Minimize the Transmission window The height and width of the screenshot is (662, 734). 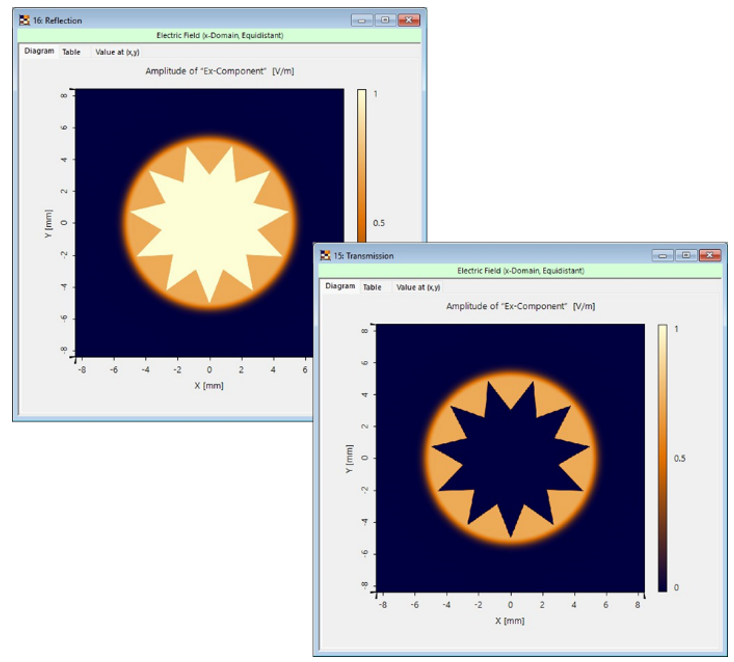663,256
